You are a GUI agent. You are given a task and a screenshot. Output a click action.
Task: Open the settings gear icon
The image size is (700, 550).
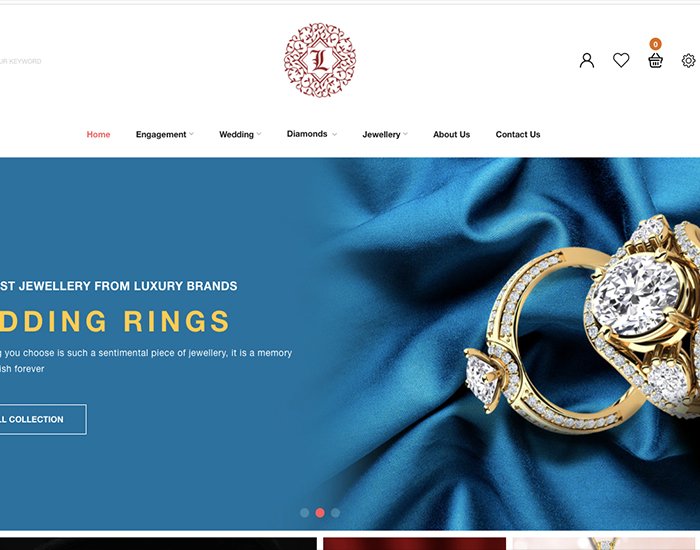688,60
